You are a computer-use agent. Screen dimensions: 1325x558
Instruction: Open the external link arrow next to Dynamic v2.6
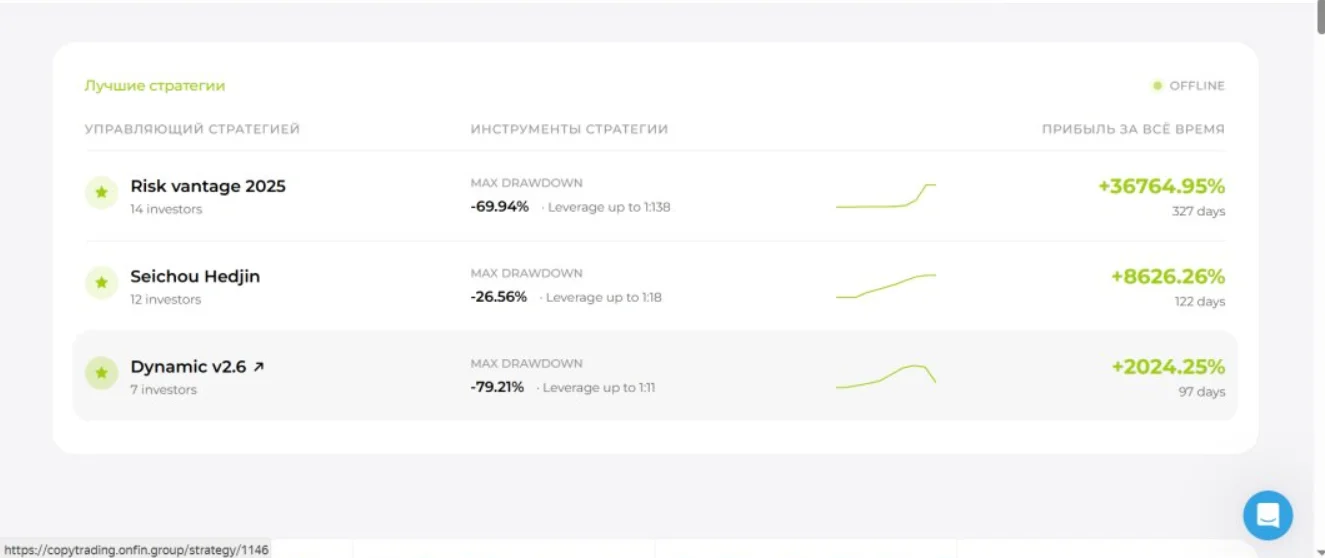point(259,367)
